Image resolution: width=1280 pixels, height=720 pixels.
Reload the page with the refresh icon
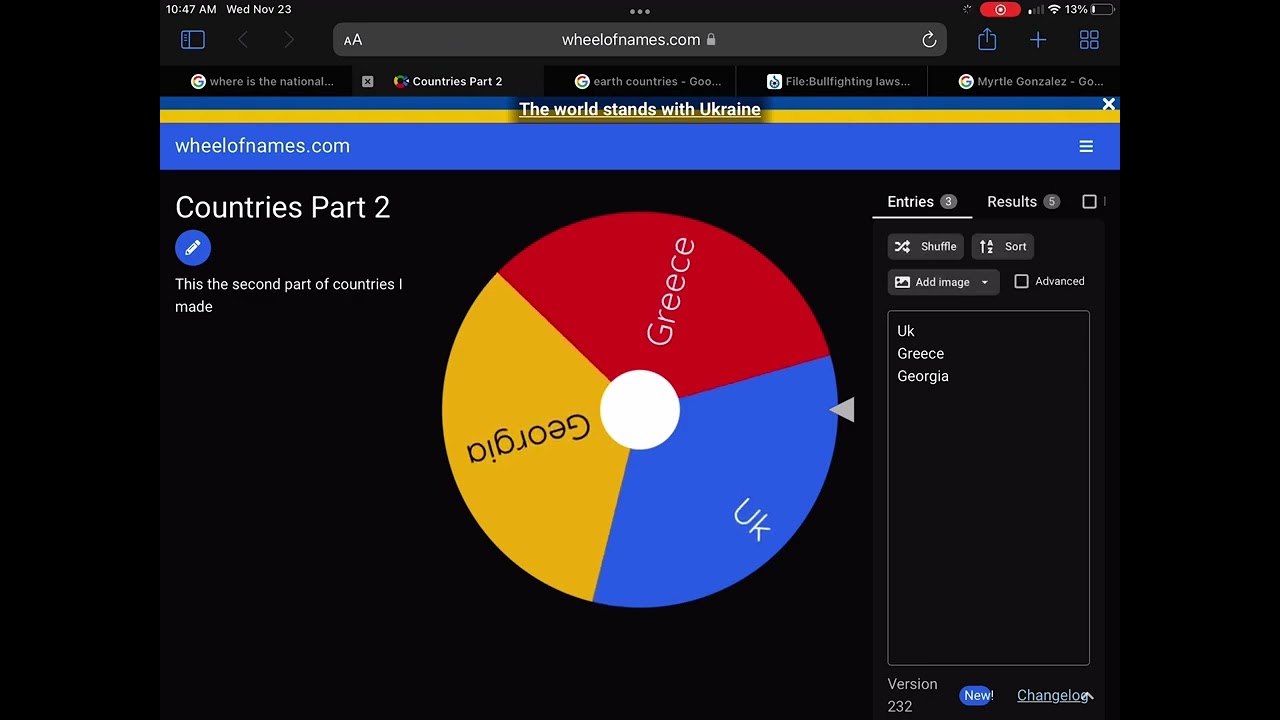[x=929, y=40]
